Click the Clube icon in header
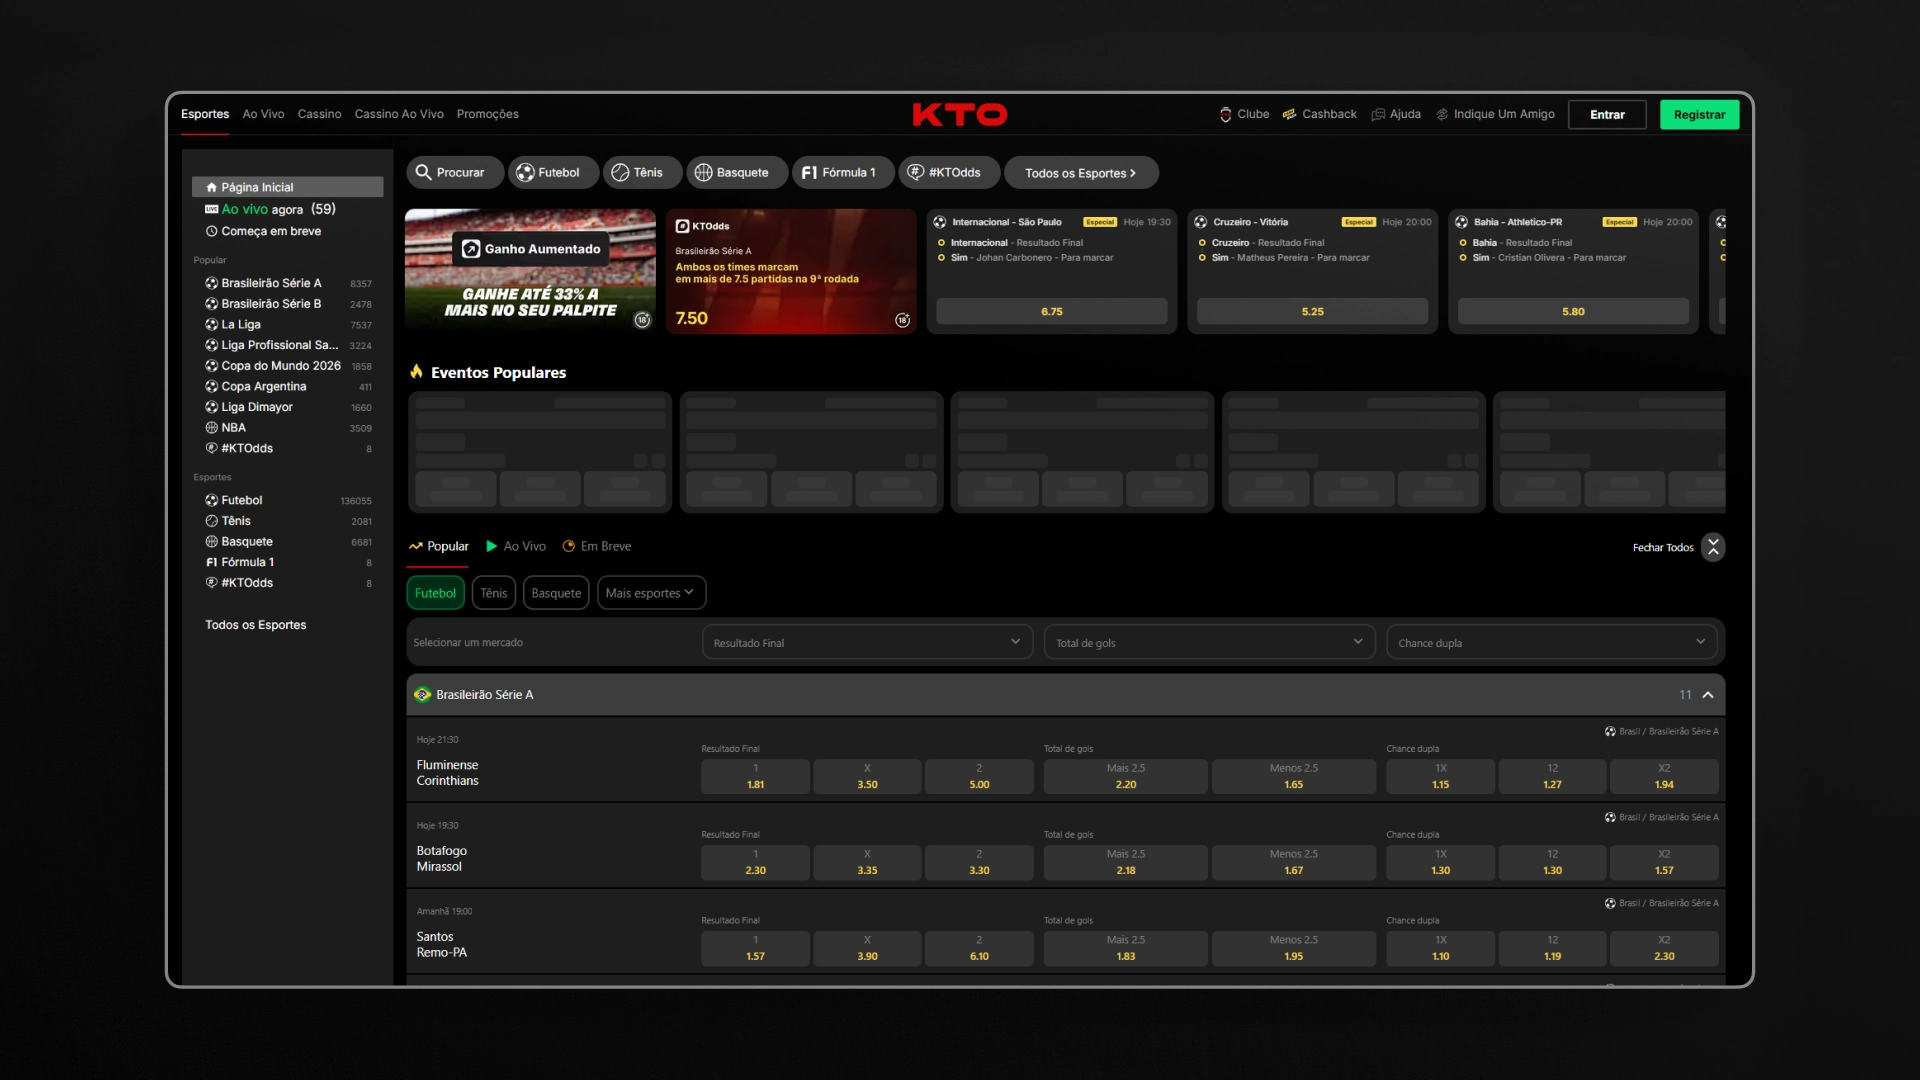This screenshot has width=1920, height=1080. click(1225, 114)
